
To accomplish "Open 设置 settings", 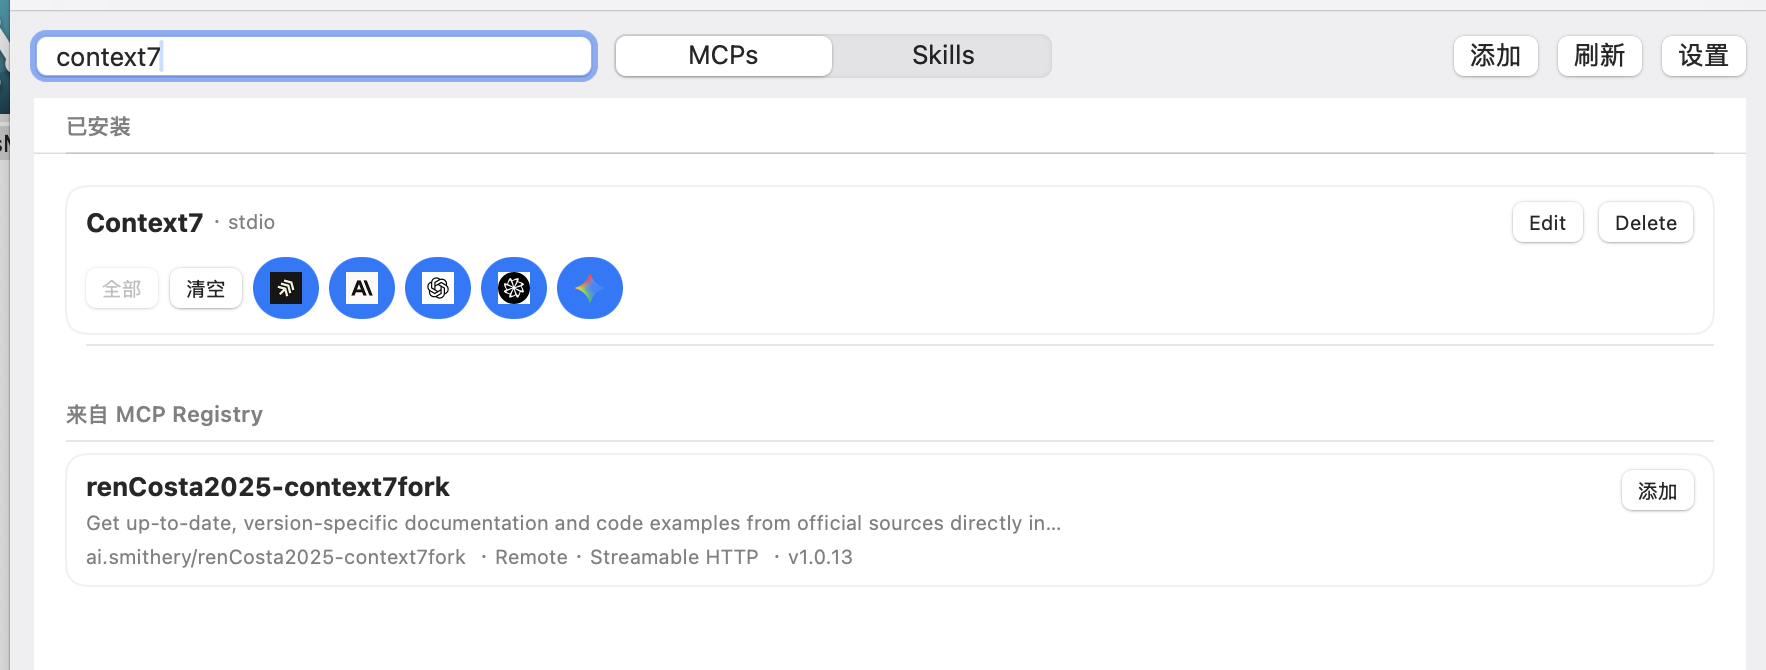I will coord(1703,56).
